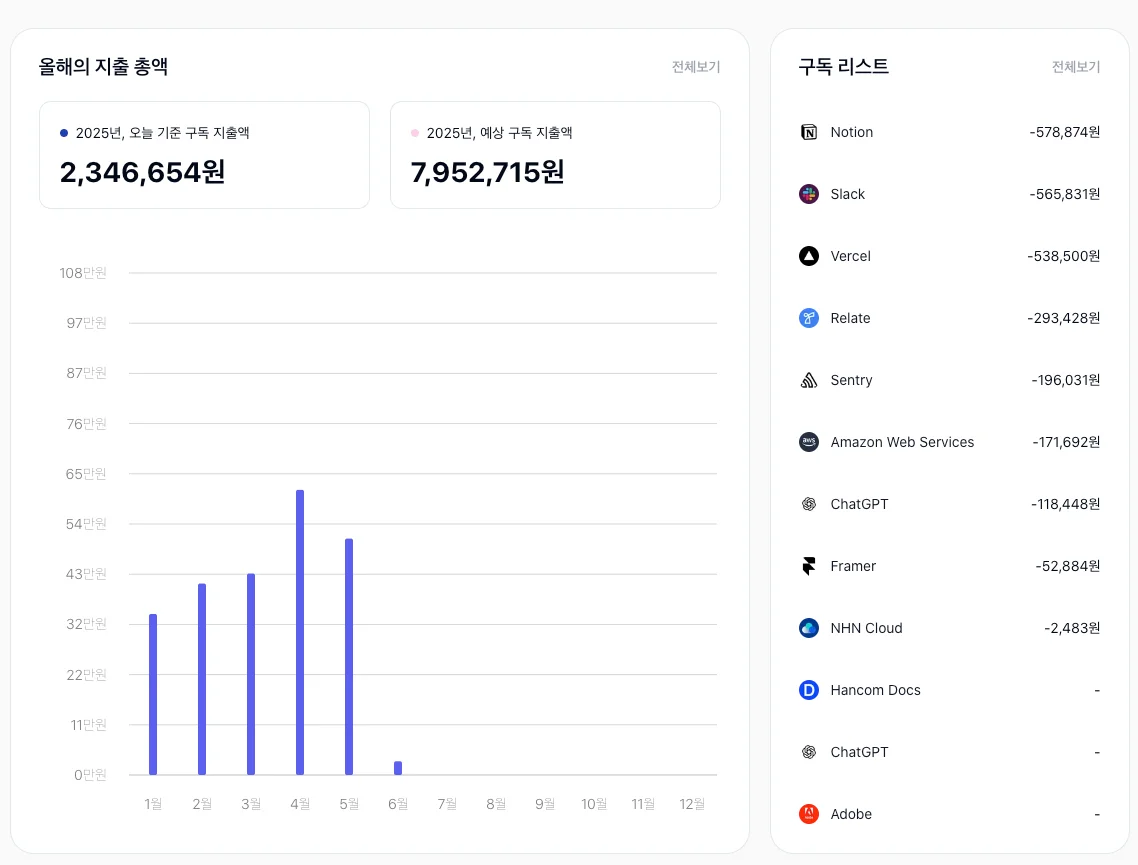Click the Hancom Docs icon
1138x865 pixels.
click(x=809, y=690)
